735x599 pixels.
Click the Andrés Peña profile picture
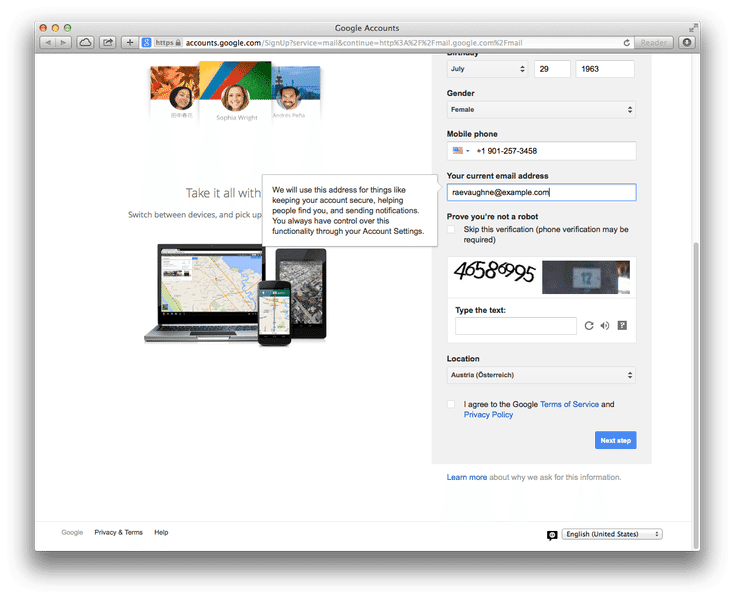pos(288,97)
